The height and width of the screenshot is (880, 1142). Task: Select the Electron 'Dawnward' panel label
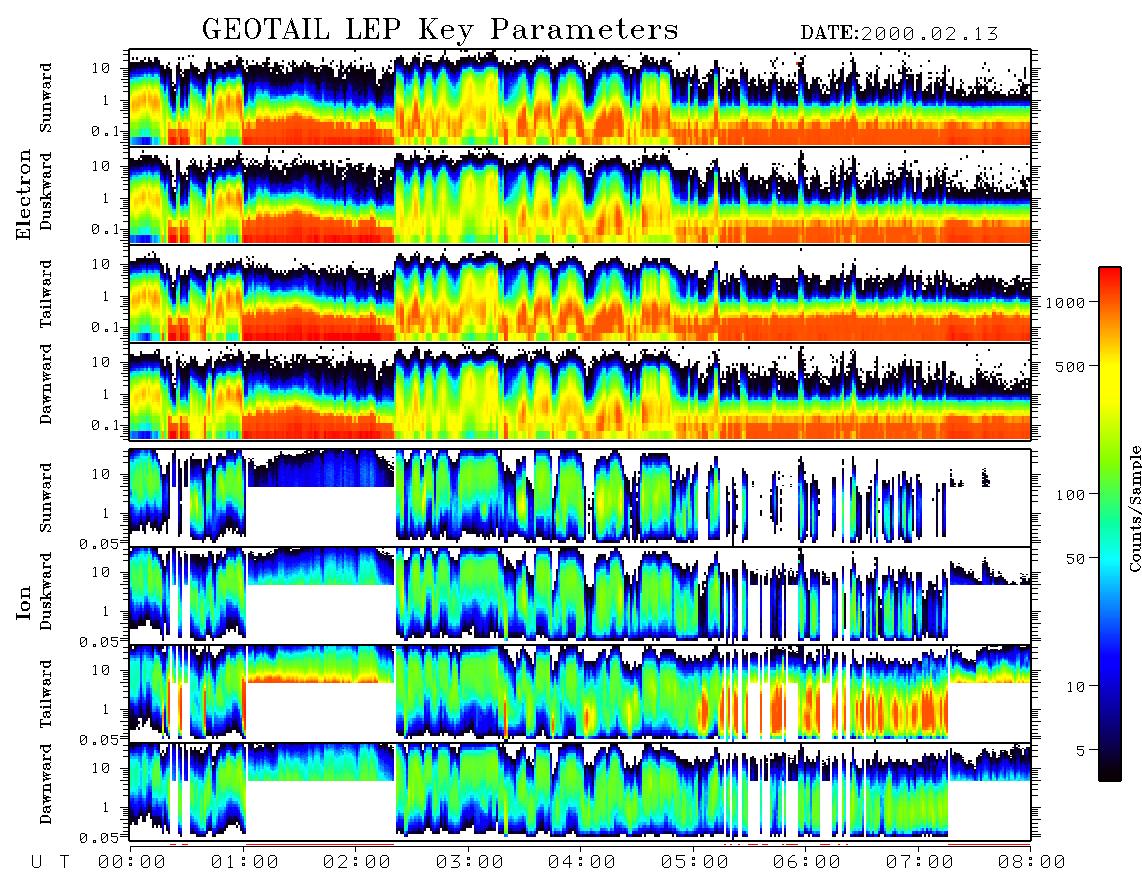tap(46, 385)
